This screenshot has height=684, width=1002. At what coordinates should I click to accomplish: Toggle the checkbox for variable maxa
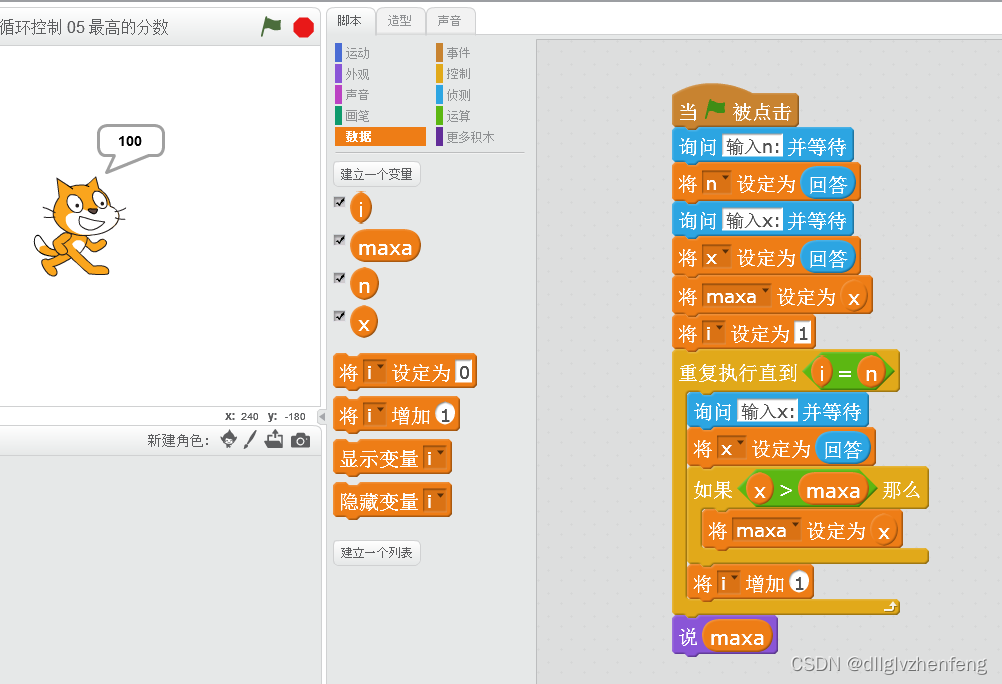click(339, 240)
